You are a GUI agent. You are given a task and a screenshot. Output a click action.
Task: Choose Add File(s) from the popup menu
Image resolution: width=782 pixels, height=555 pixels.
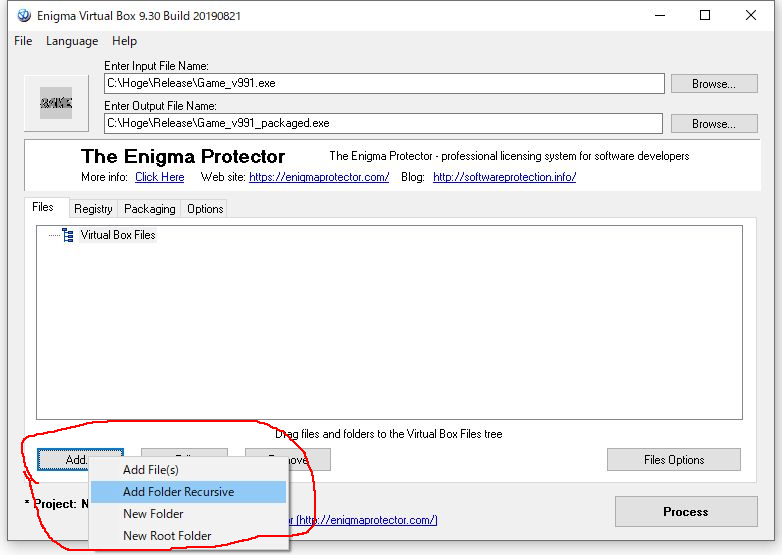(x=189, y=470)
